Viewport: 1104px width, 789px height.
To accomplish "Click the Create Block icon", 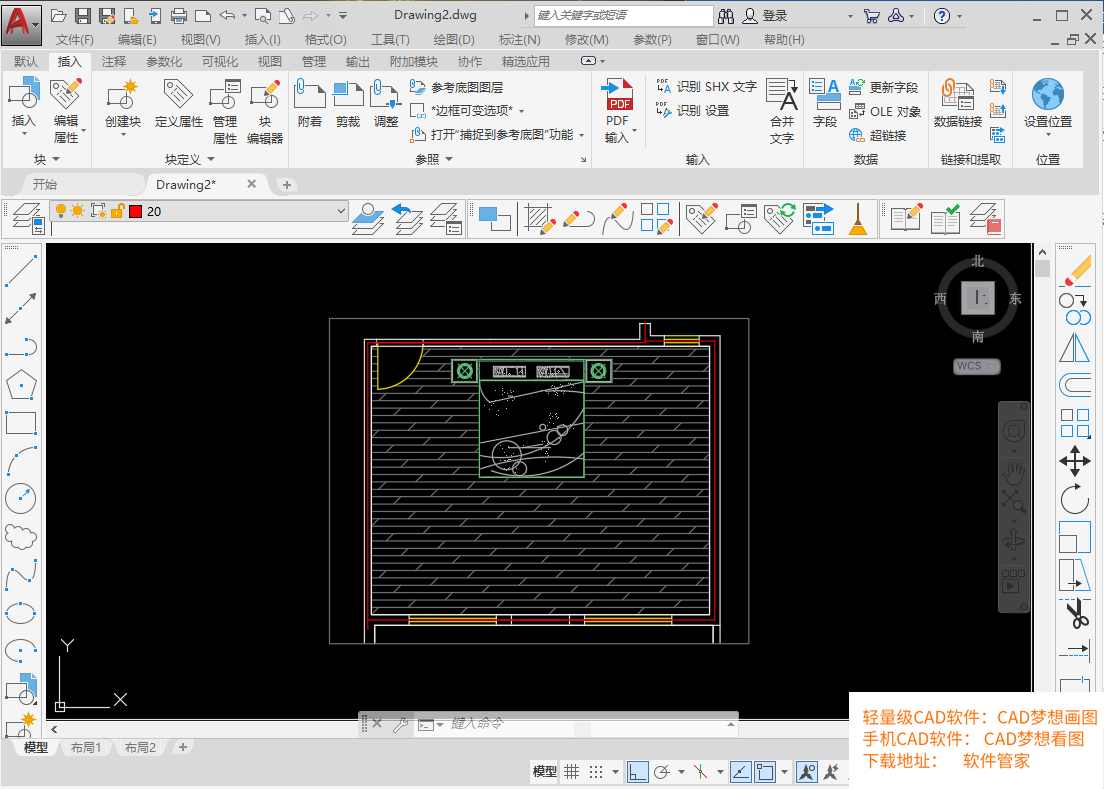I will point(123,94).
